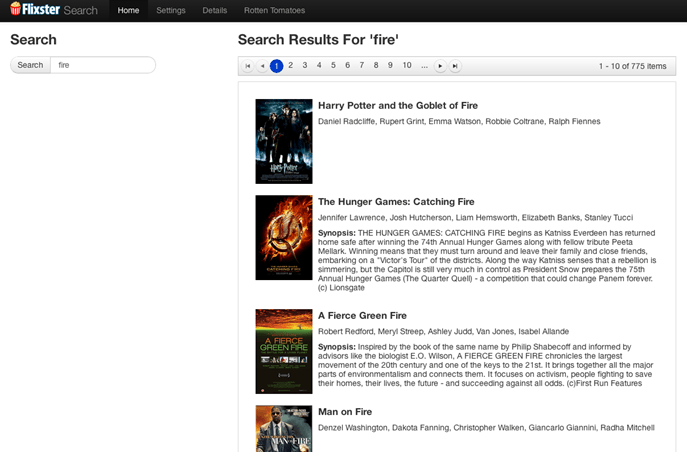Viewport: 687px width, 452px height.
Task: Click 'Harry Potter and the Goblet of Fire' title
Action: point(398,106)
